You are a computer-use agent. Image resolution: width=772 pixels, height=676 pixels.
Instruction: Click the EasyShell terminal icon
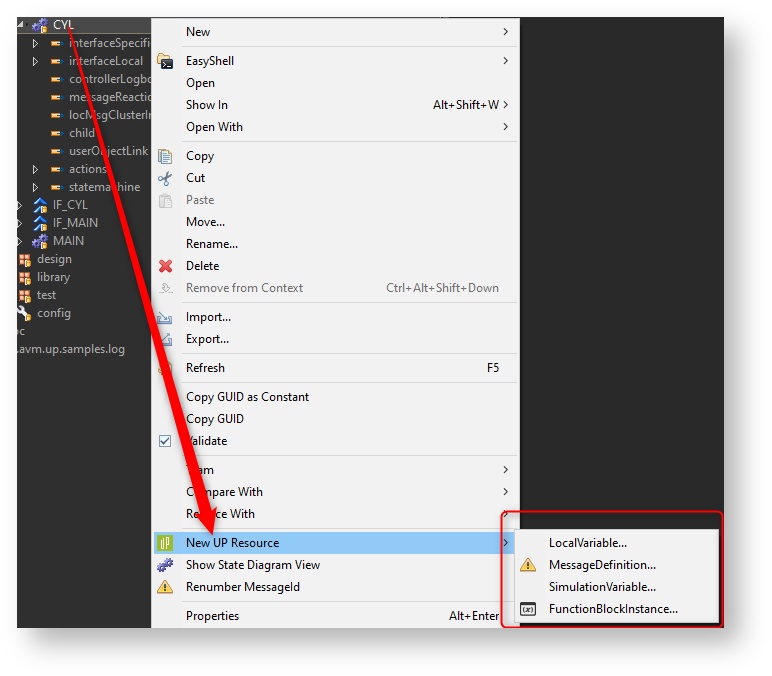(x=165, y=61)
